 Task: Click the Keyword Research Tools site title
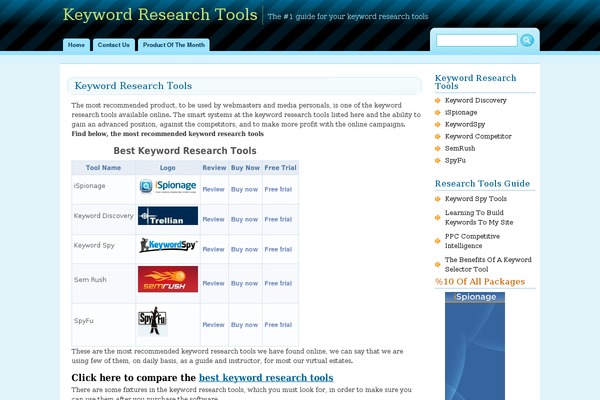click(x=160, y=15)
